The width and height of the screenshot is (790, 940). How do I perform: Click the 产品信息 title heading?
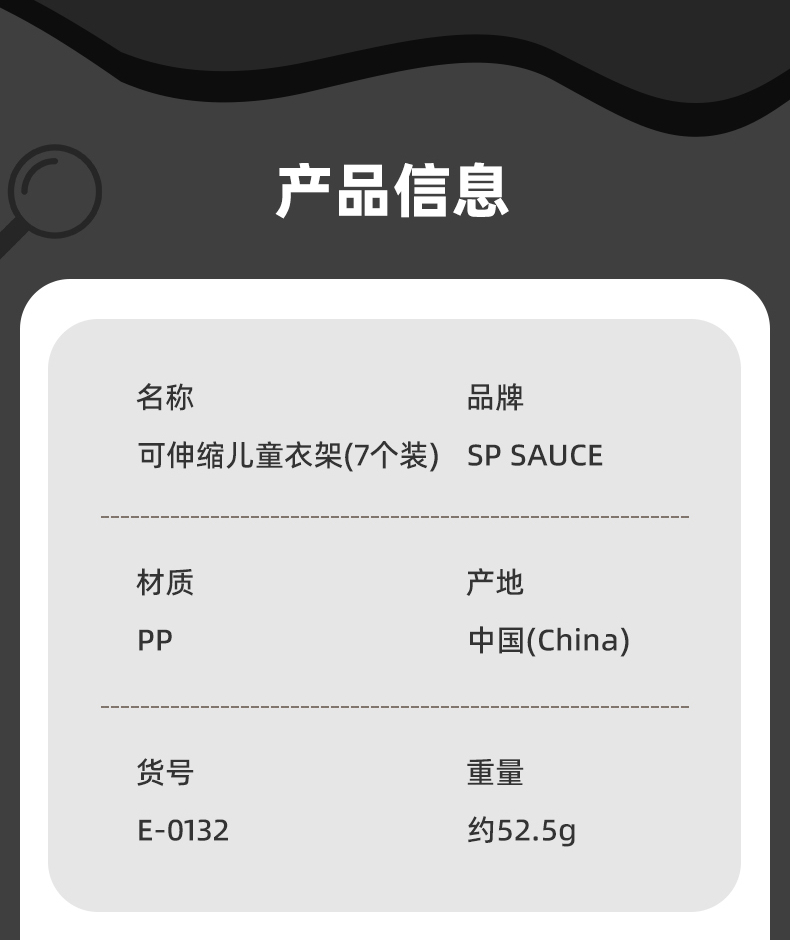pyautogui.click(x=393, y=190)
